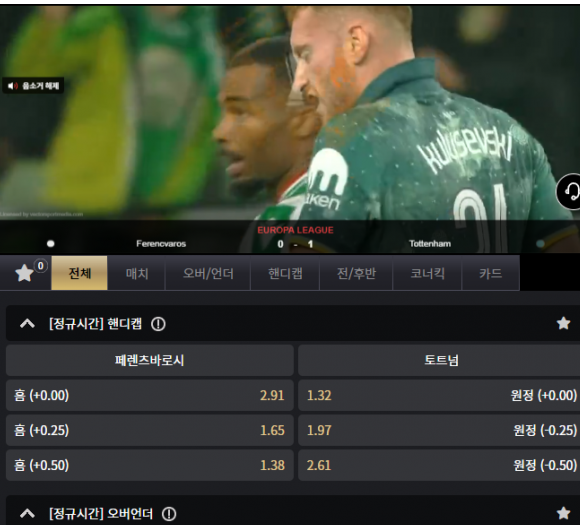Go to the 코너킥 tab

(x=427, y=273)
